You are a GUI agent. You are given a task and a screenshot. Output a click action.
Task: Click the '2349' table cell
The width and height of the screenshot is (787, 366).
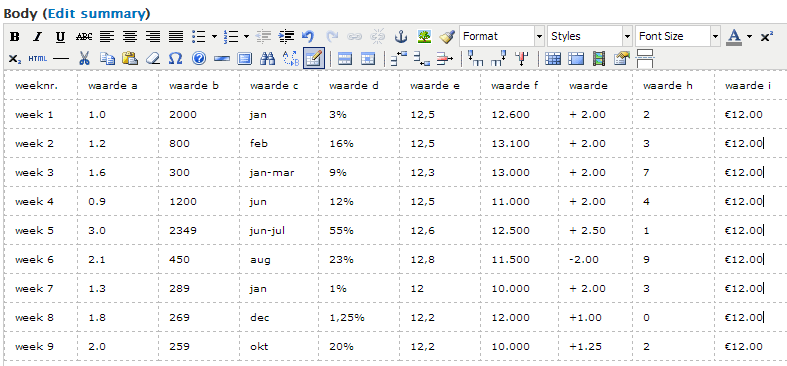point(199,230)
